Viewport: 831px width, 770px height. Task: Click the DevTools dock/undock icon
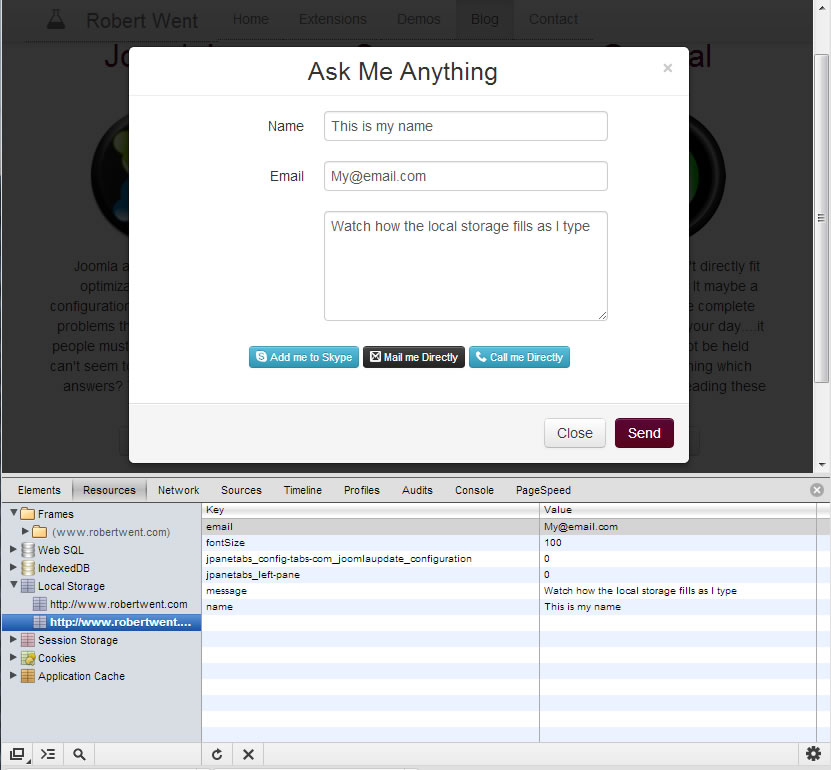(17, 754)
